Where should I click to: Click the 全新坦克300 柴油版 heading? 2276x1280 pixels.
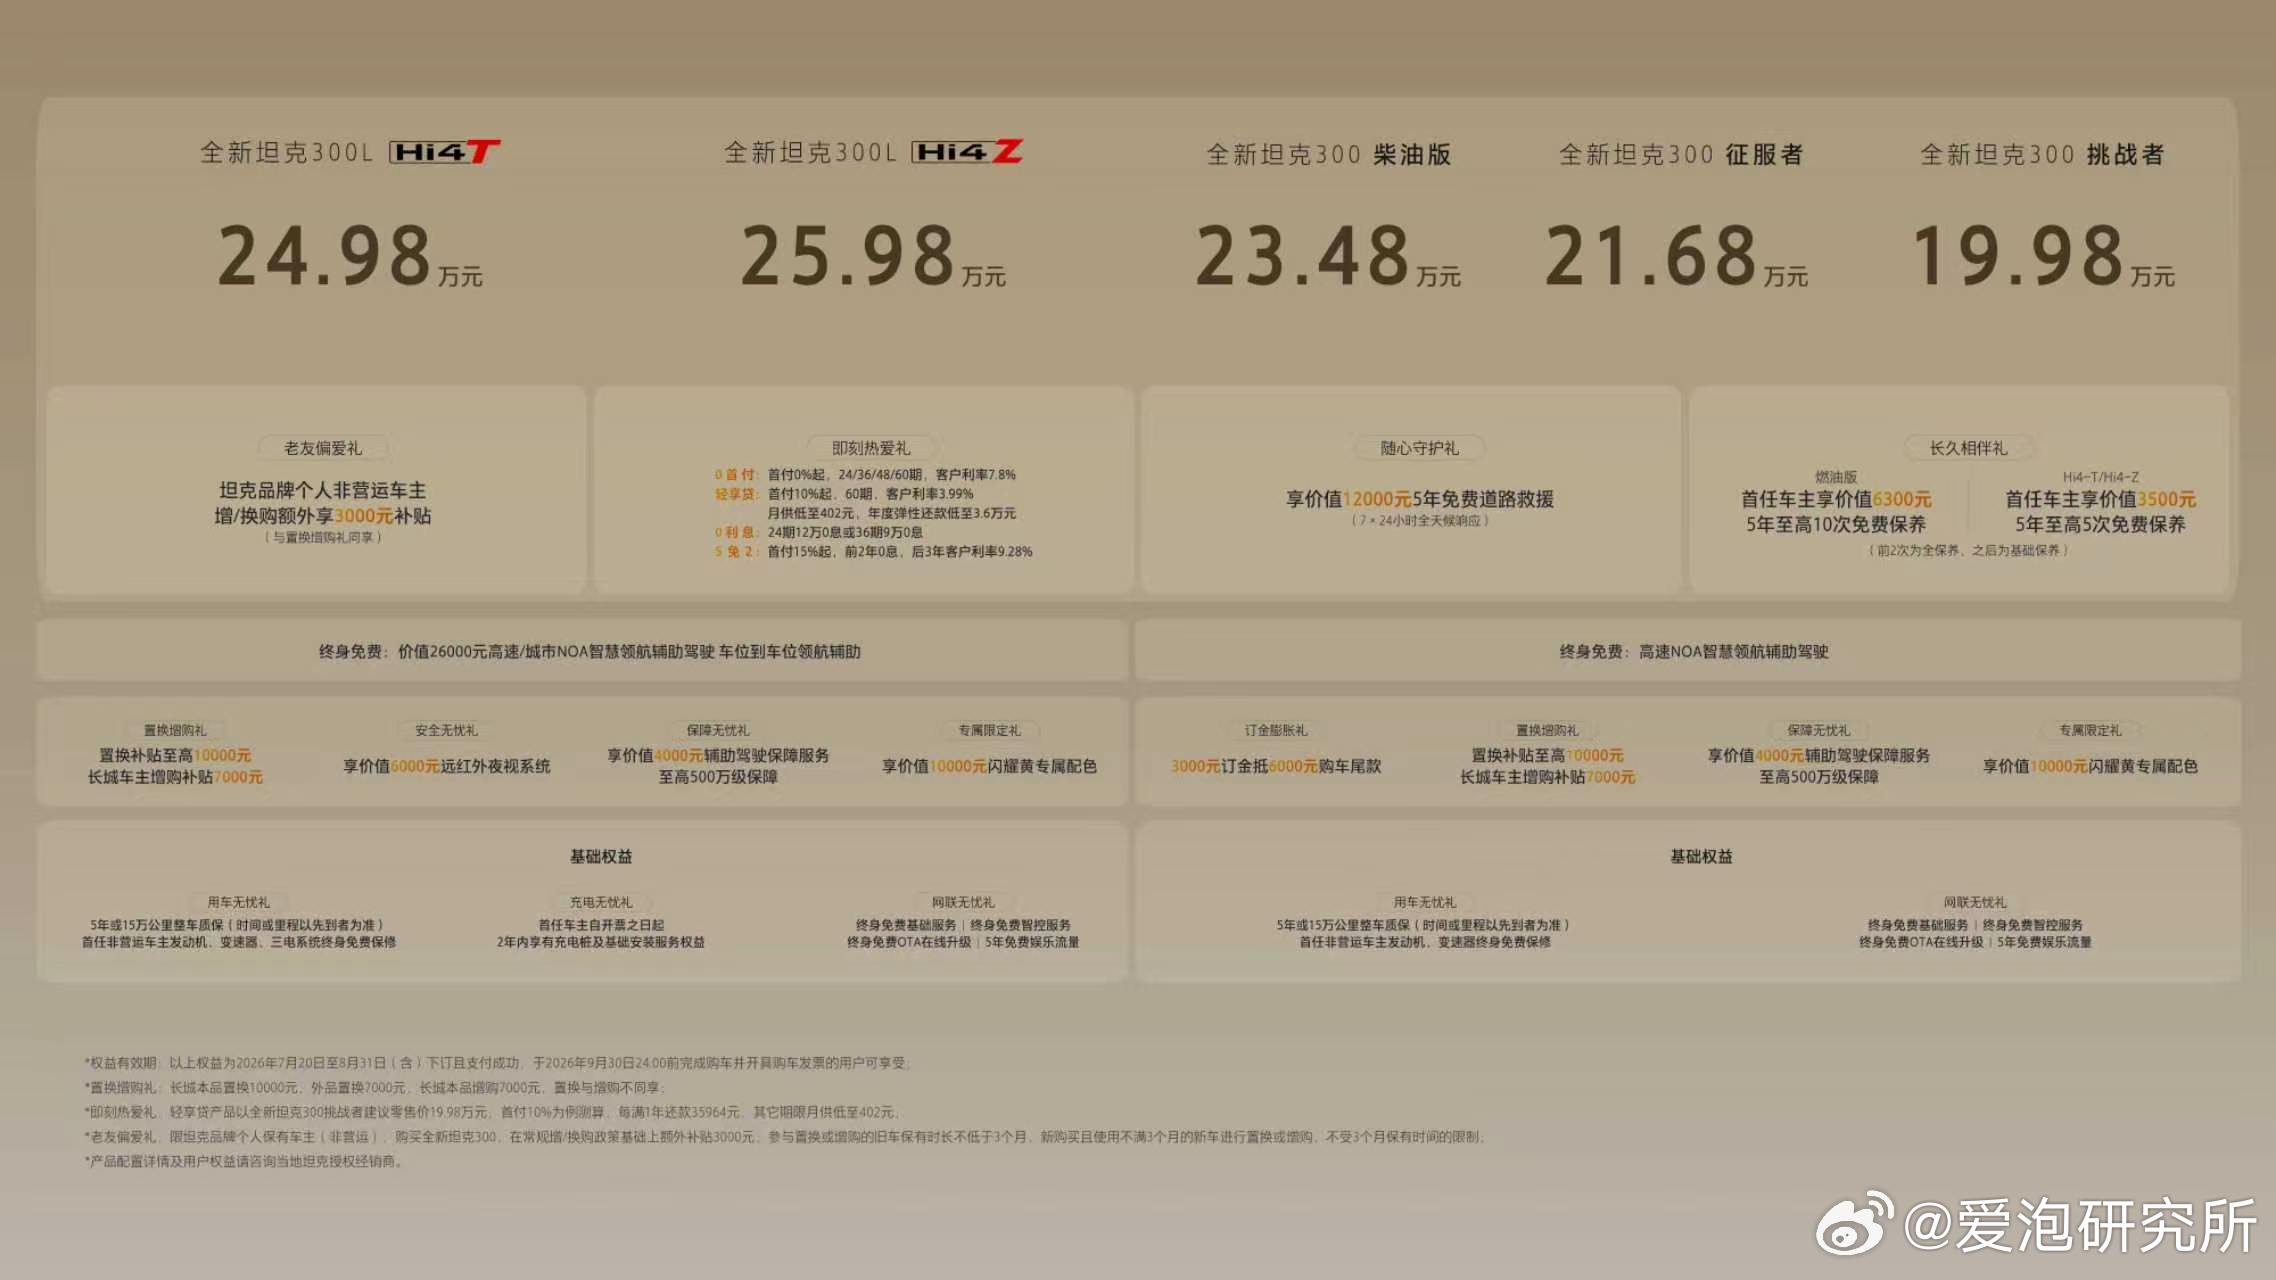1329,155
